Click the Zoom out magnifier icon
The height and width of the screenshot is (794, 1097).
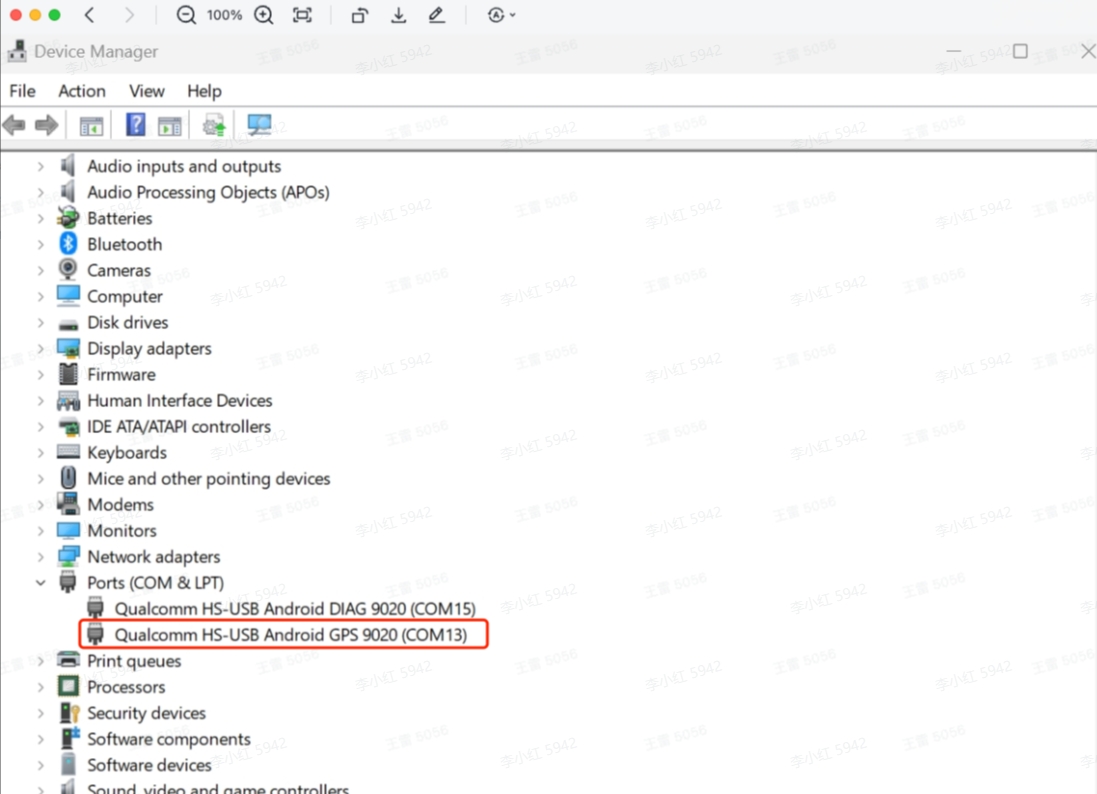(187, 15)
